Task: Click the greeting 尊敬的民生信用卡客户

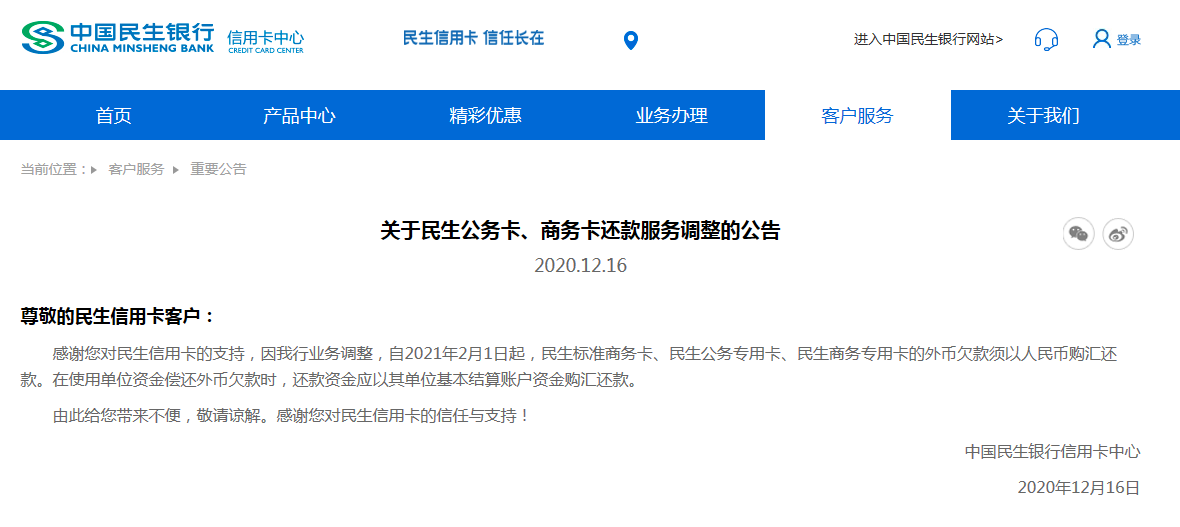Action: (x=117, y=316)
